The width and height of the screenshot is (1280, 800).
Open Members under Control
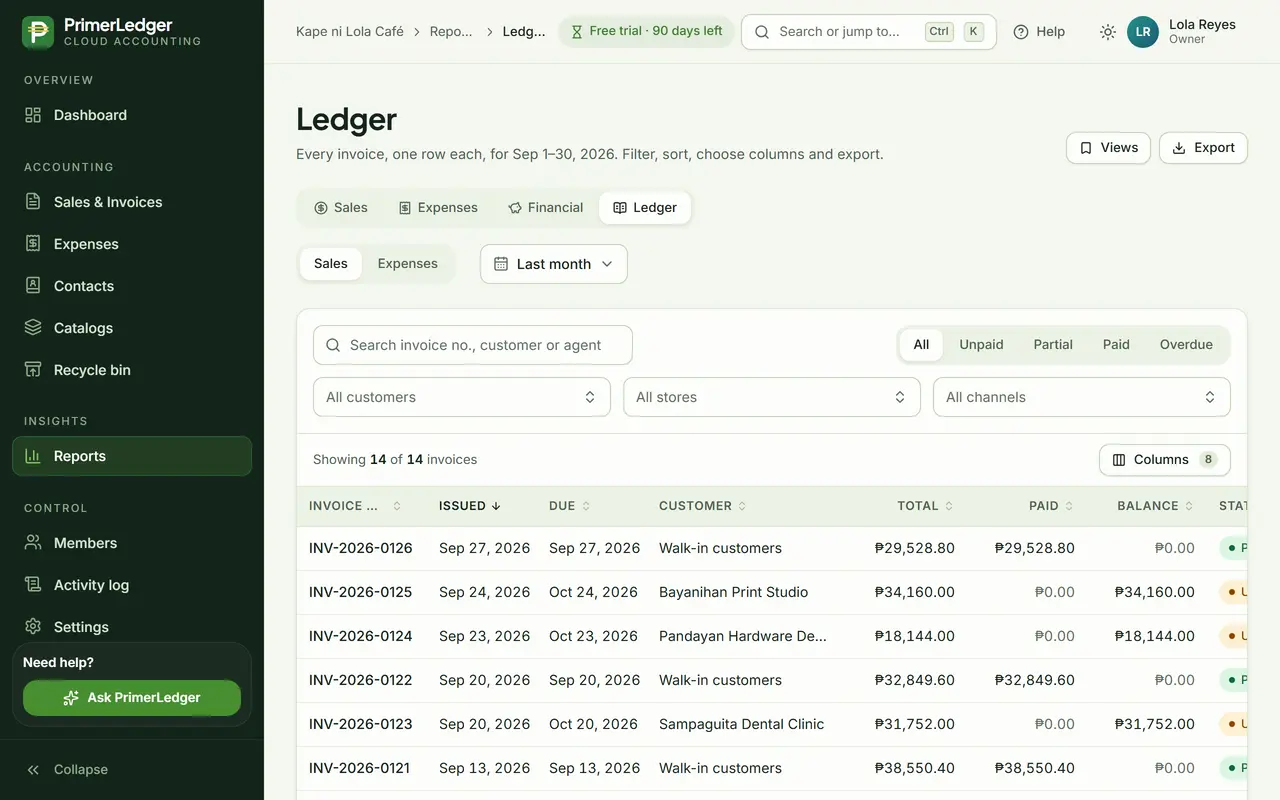click(x=132, y=543)
